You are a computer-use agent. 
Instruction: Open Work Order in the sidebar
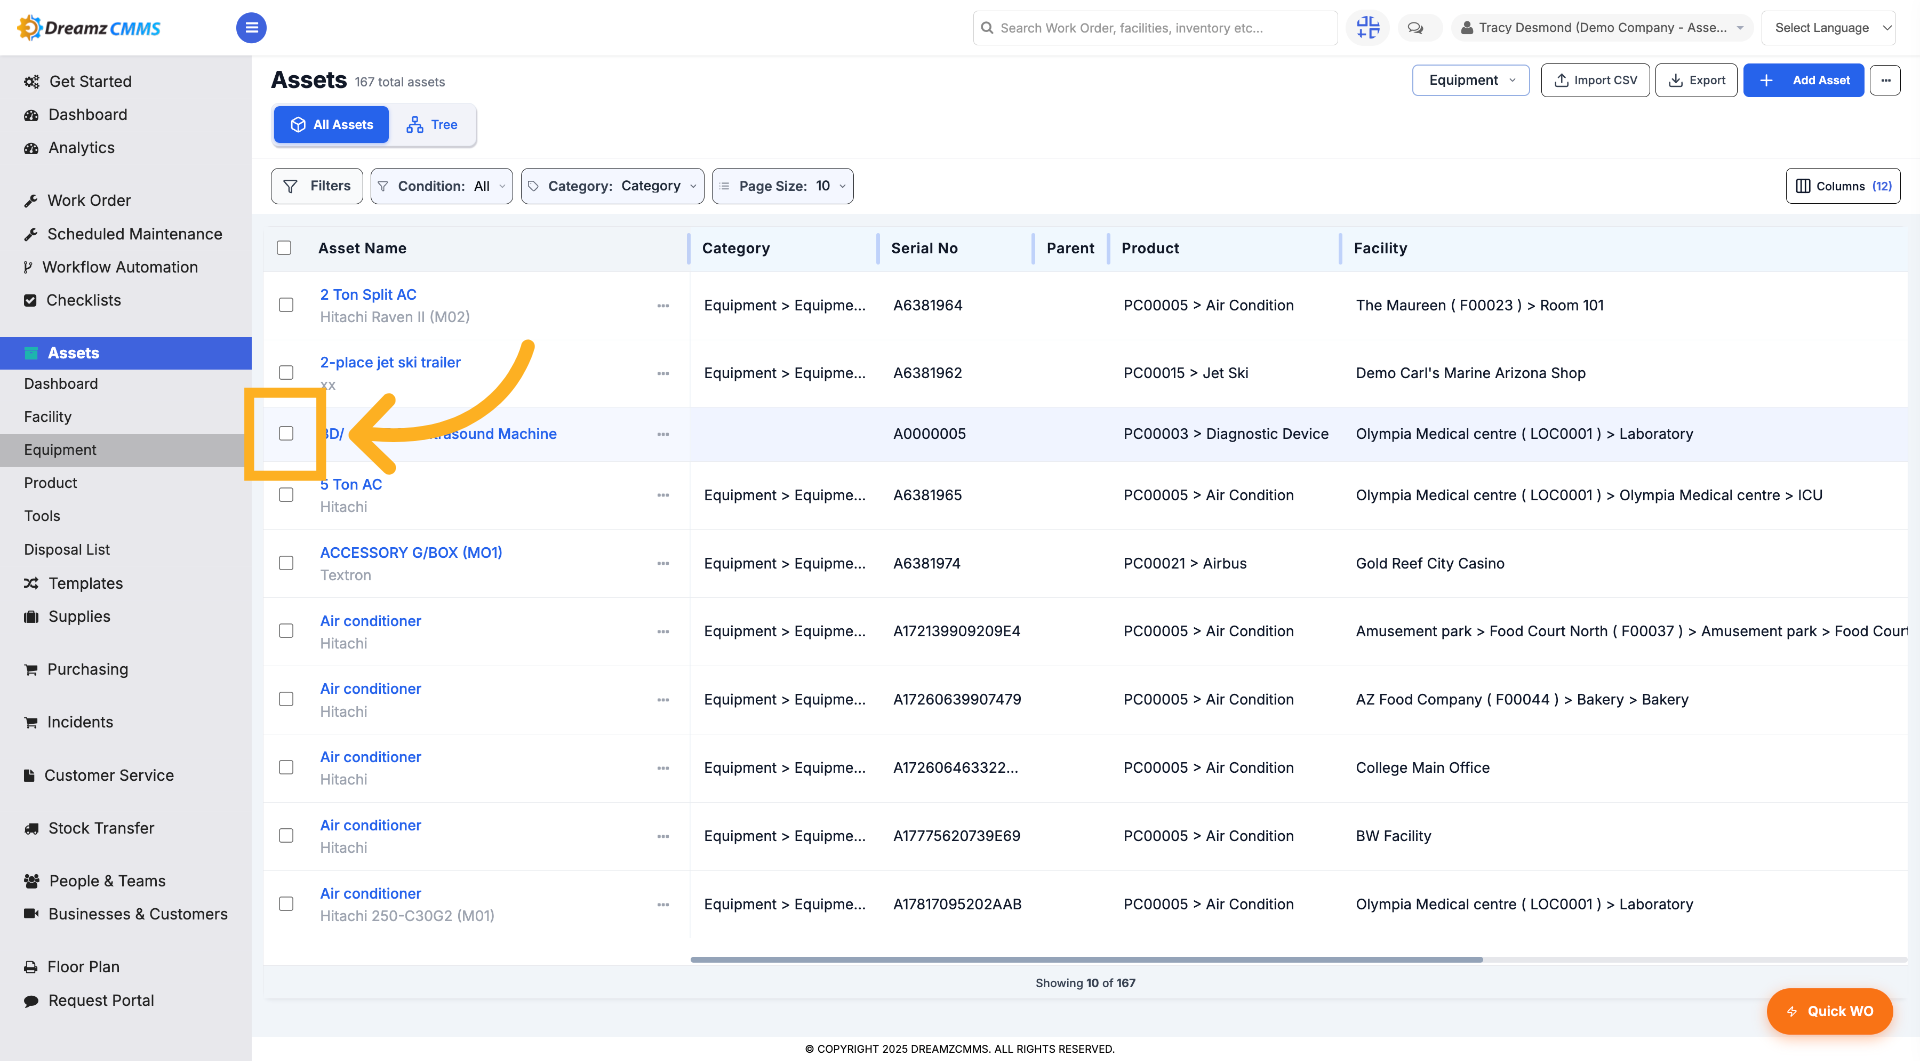point(88,200)
